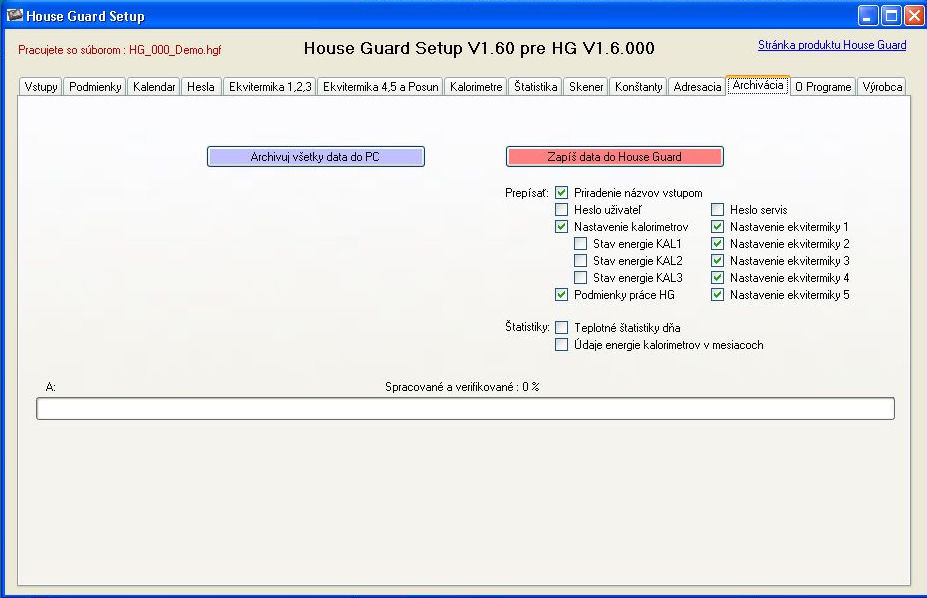Enable the Heslo užívateľ checkbox
Screen dimensions: 927x598
point(562,210)
